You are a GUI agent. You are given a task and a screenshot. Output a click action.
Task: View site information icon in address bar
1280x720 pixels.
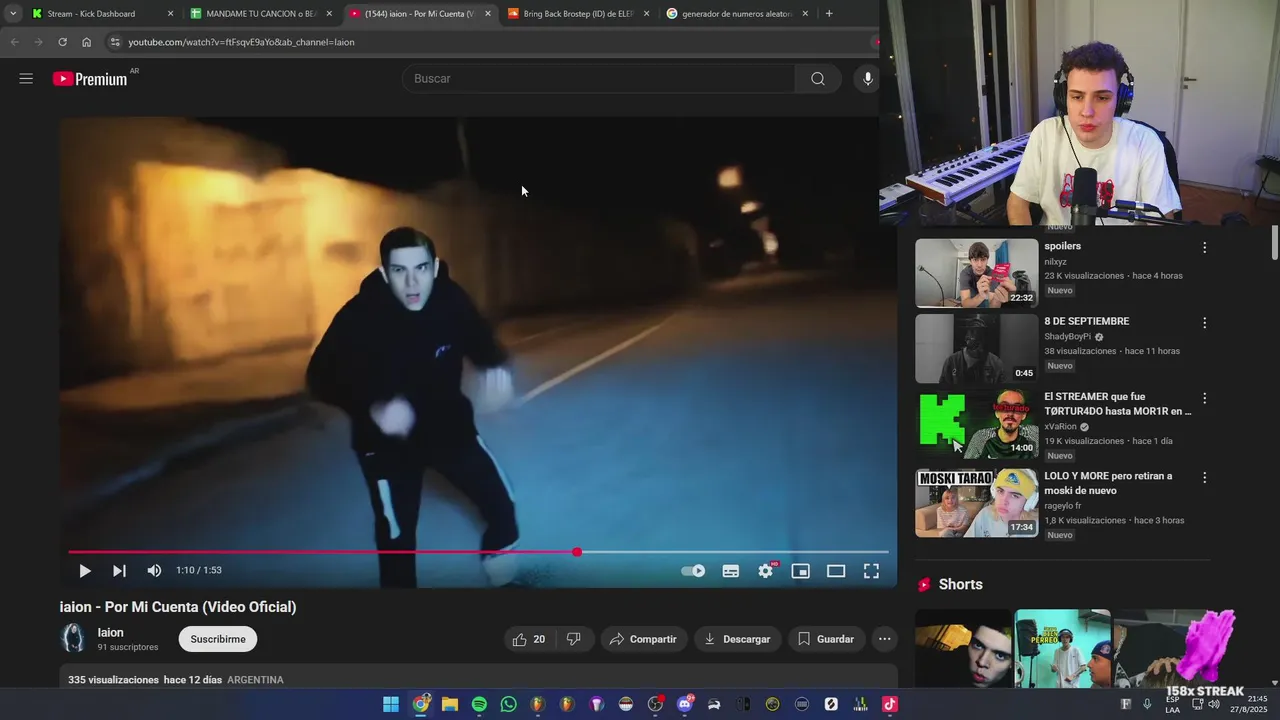click(115, 42)
